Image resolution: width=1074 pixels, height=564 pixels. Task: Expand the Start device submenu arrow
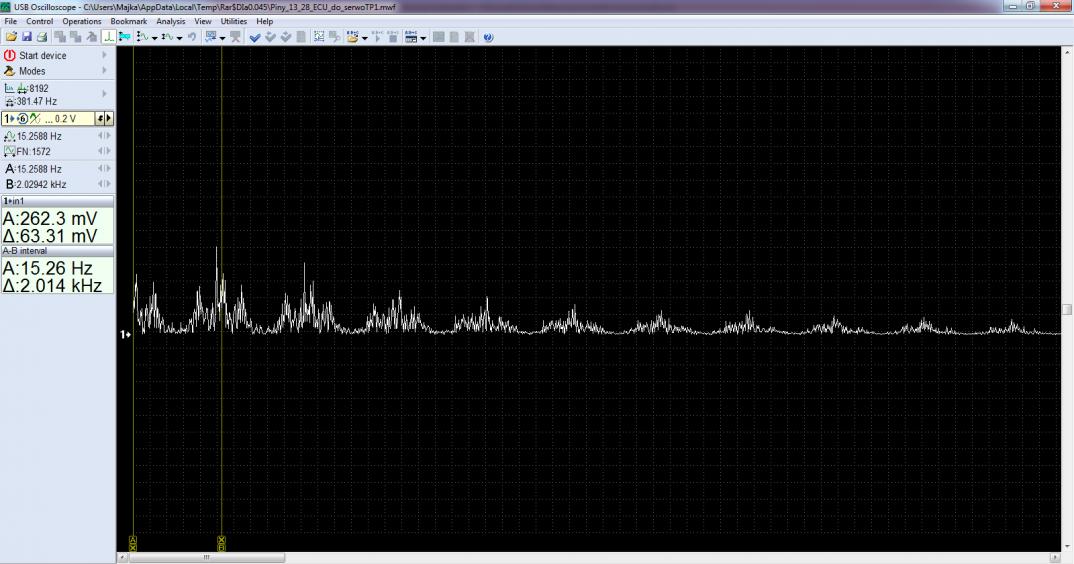104,56
